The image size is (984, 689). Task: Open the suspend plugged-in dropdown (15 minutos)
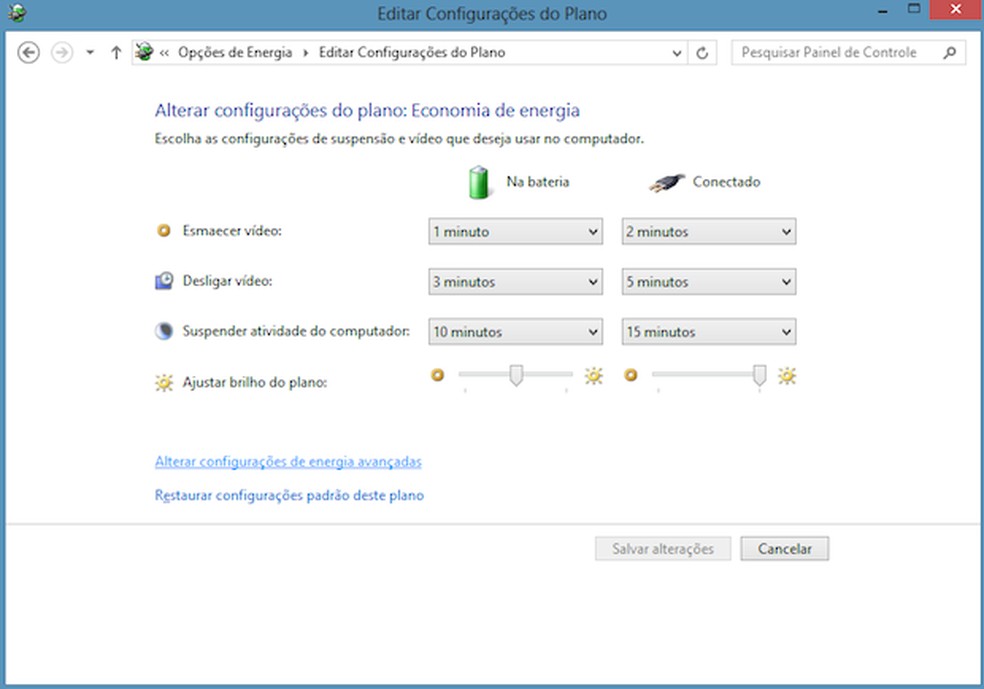point(709,332)
